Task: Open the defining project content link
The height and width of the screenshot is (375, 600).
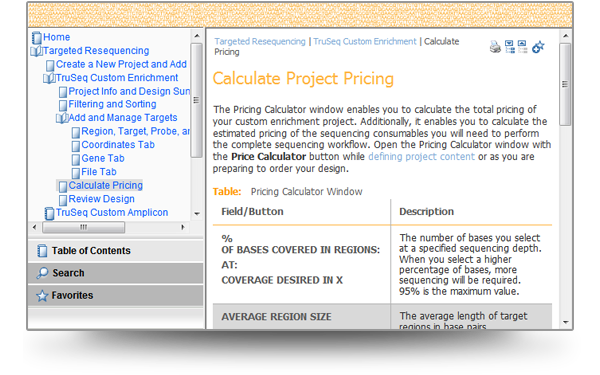Action: tap(421, 157)
